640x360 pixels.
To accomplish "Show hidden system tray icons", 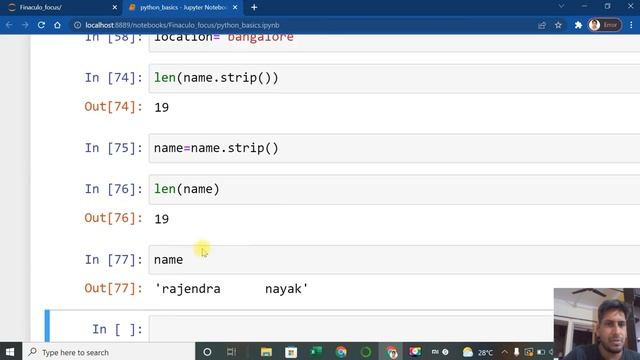I will coord(505,352).
